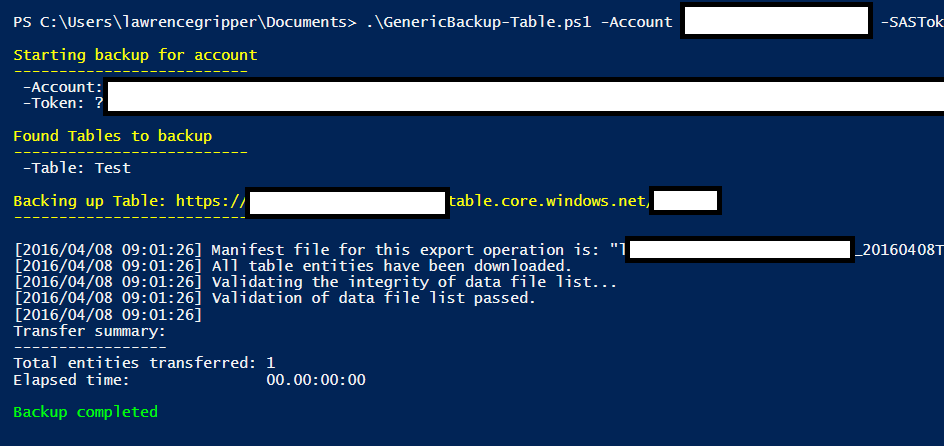Image resolution: width=944 pixels, height=446 pixels.
Task: Click the "Found Tables to backup" heading
Action: point(112,136)
